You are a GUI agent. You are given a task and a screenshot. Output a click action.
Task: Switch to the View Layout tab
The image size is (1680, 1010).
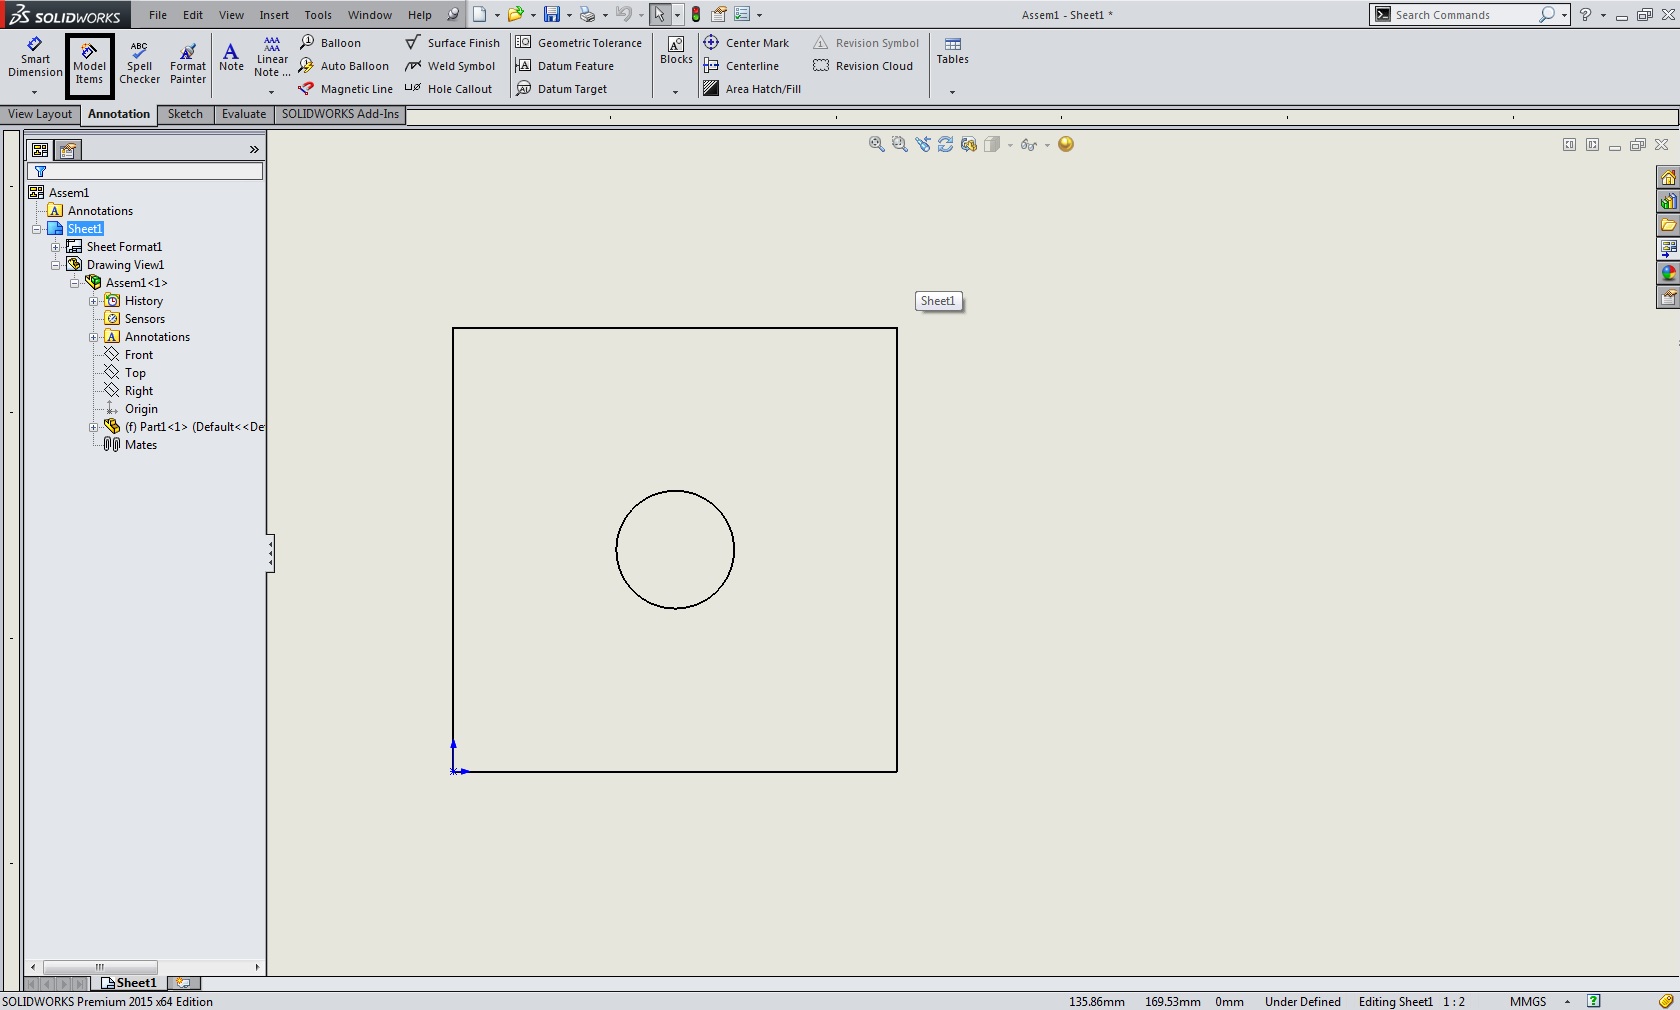point(40,114)
